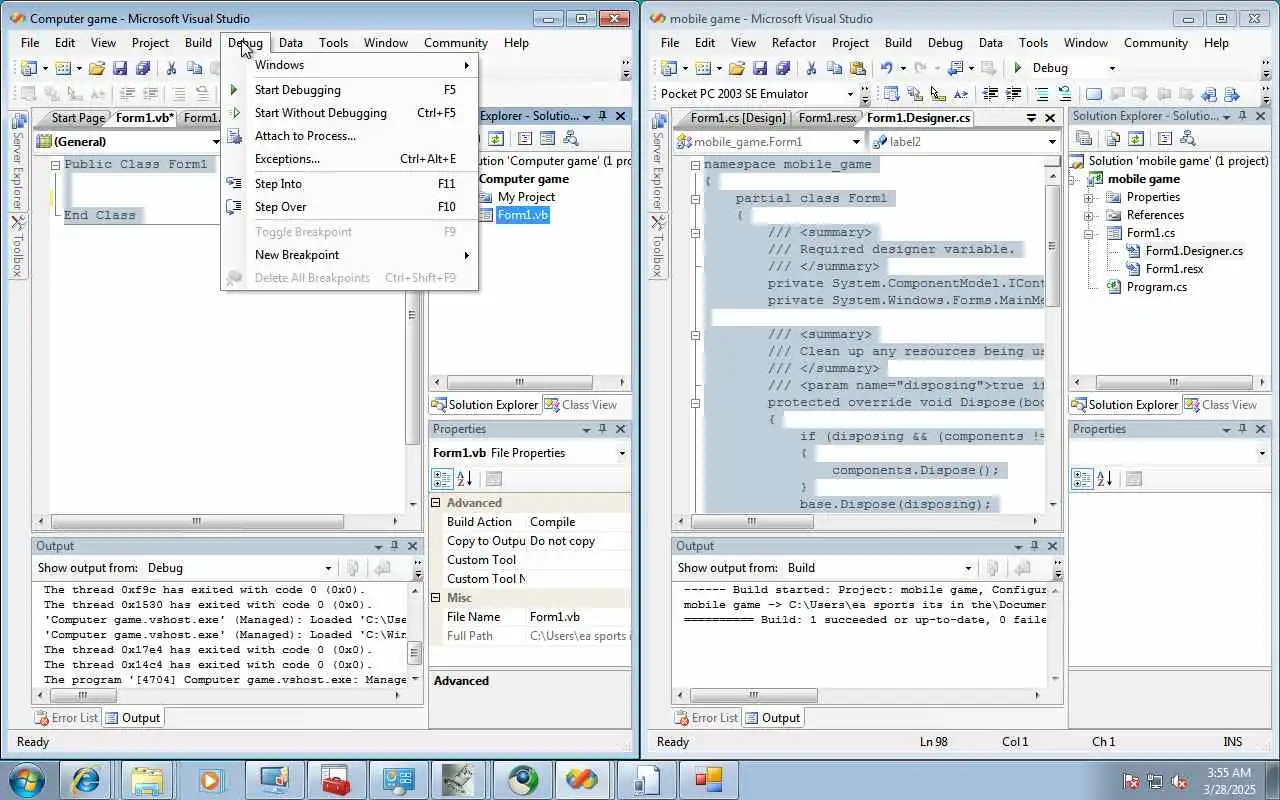Image resolution: width=1280 pixels, height=800 pixels.
Task: Select Program.cs in mobile game Solution Explorer
Action: pyautogui.click(x=1157, y=287)
